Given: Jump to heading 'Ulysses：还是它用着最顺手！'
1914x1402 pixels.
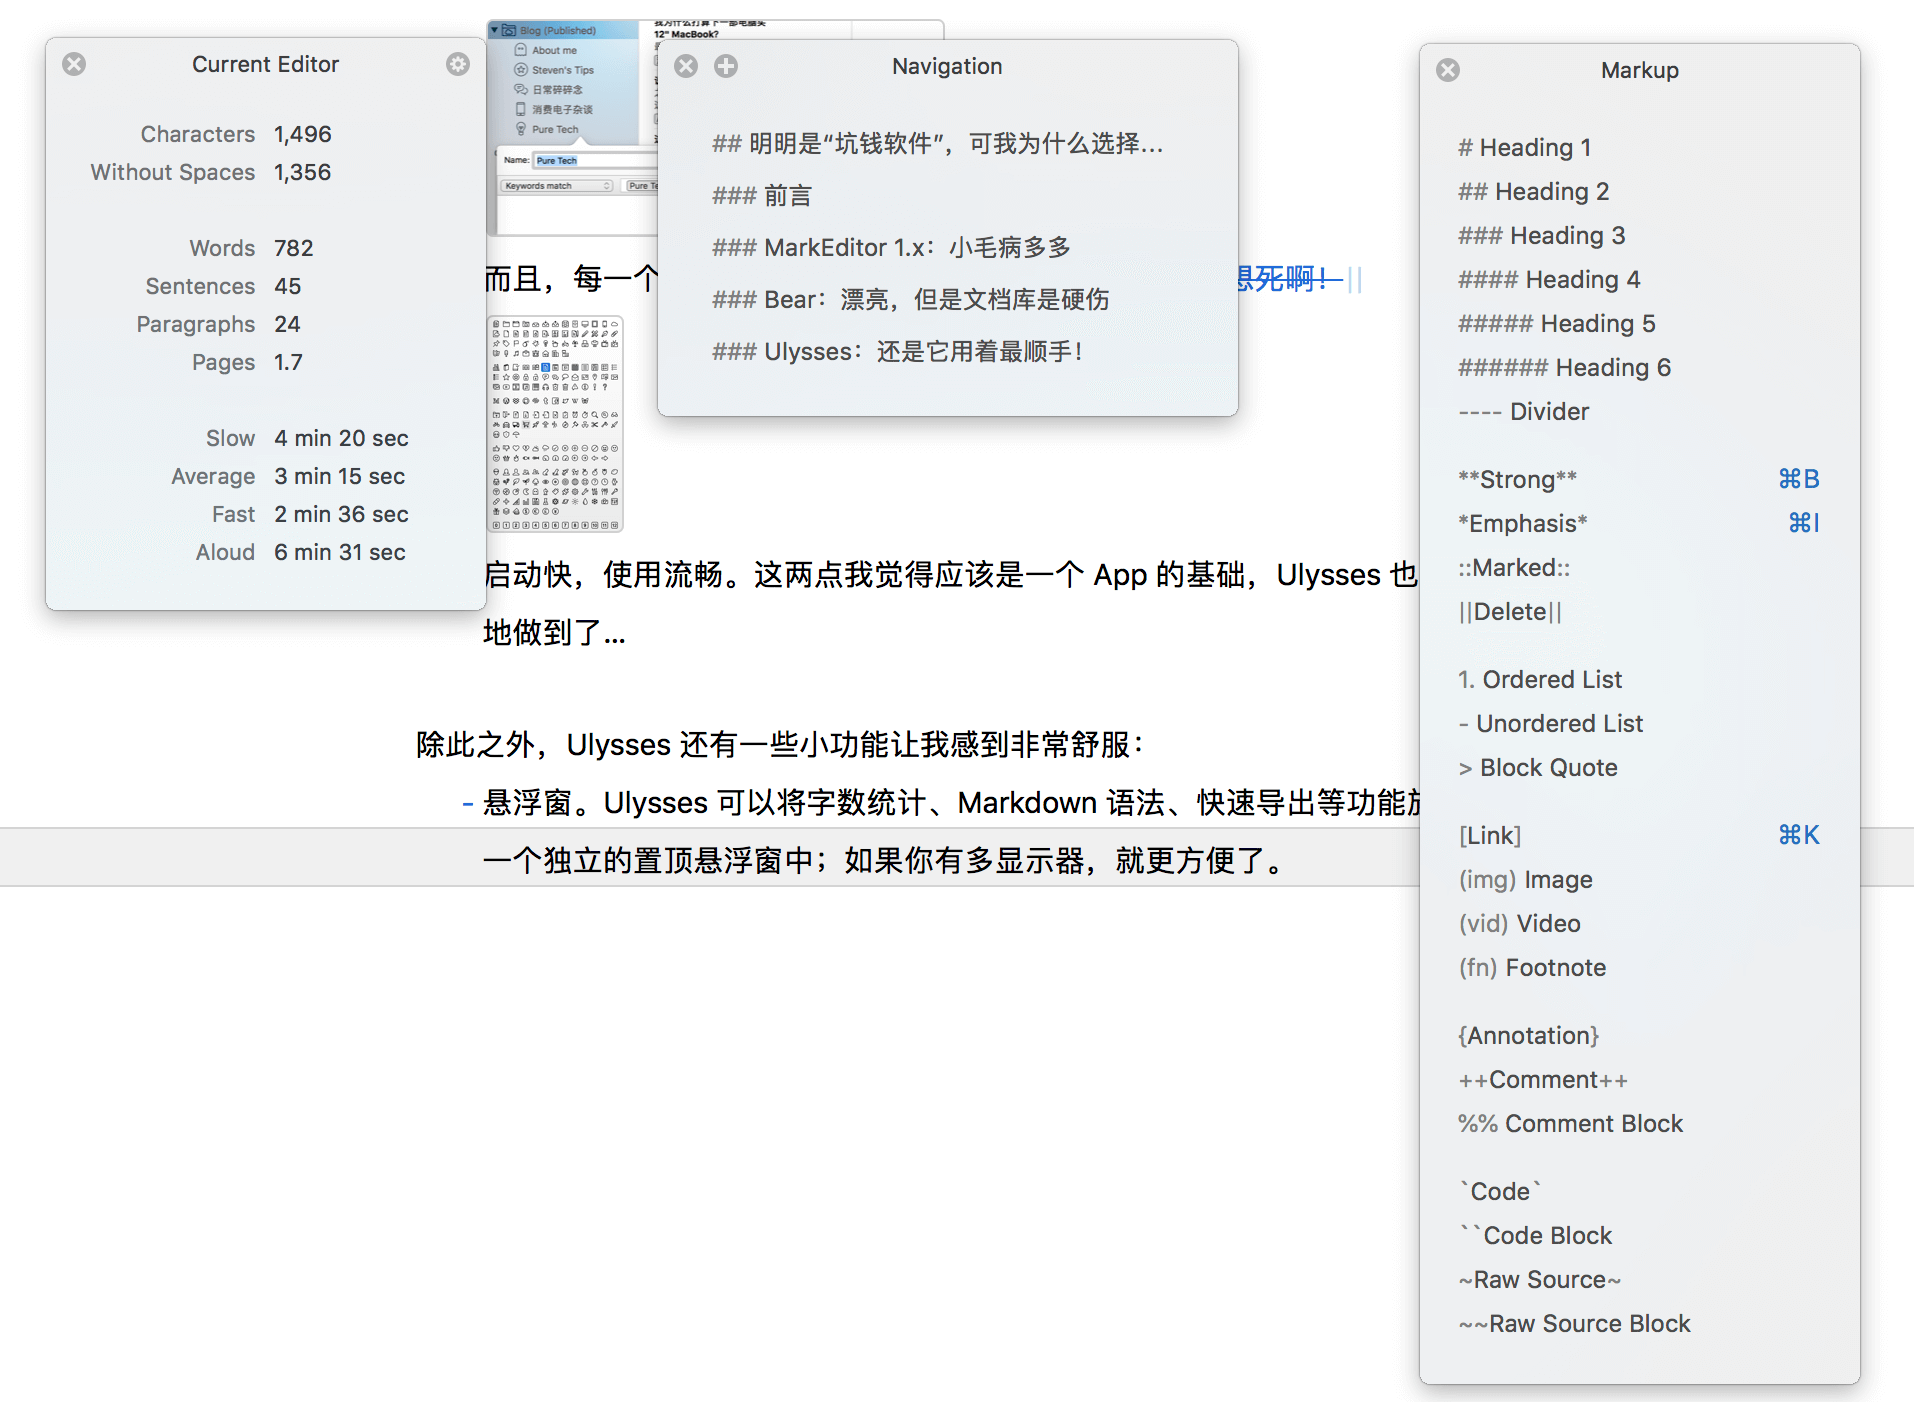Looking at the screenshot, I should (899, 352).
